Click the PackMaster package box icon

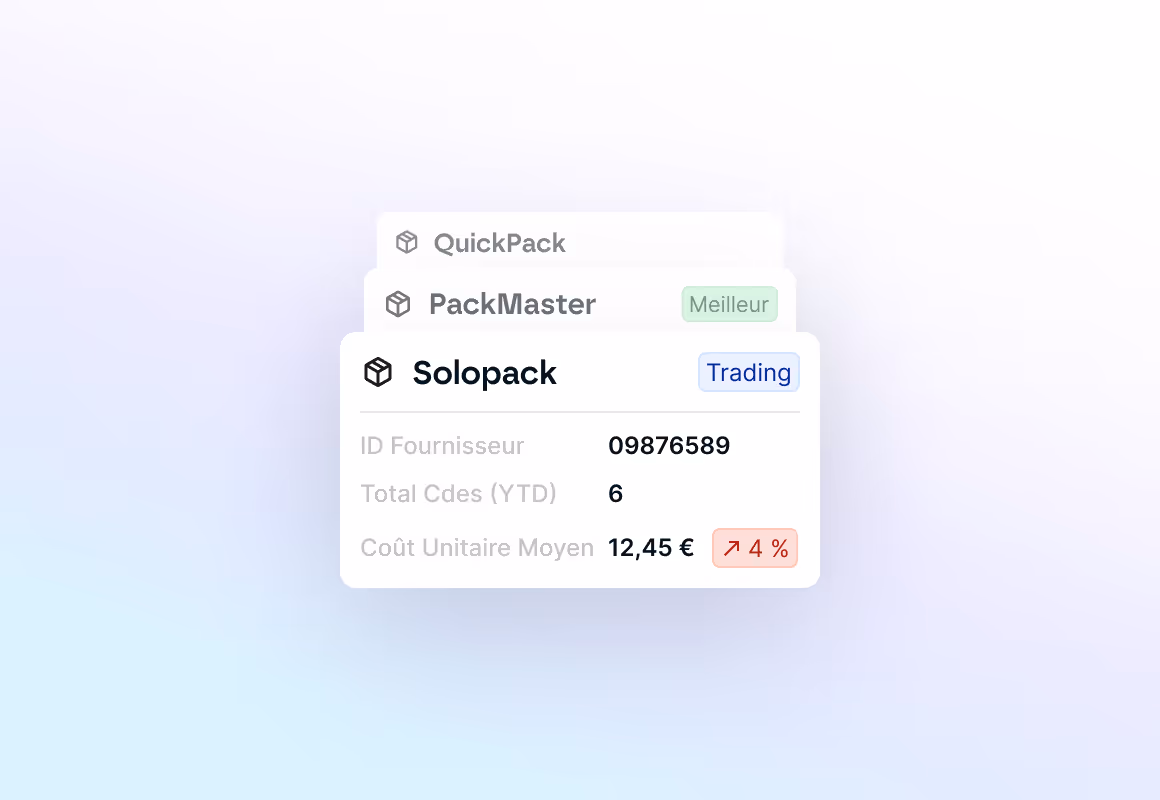(x=398, y=304)
